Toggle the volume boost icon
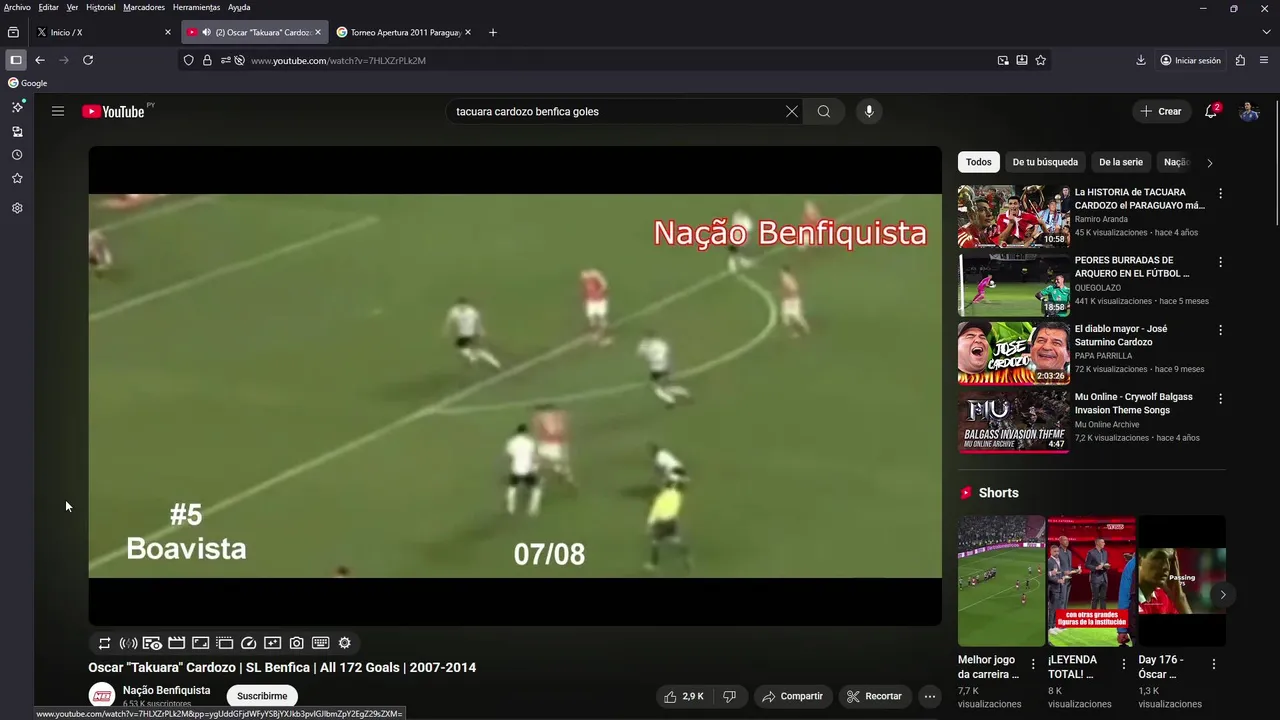Image resolution: width=1280 pixels, height=720 pixels. (128, 643)
